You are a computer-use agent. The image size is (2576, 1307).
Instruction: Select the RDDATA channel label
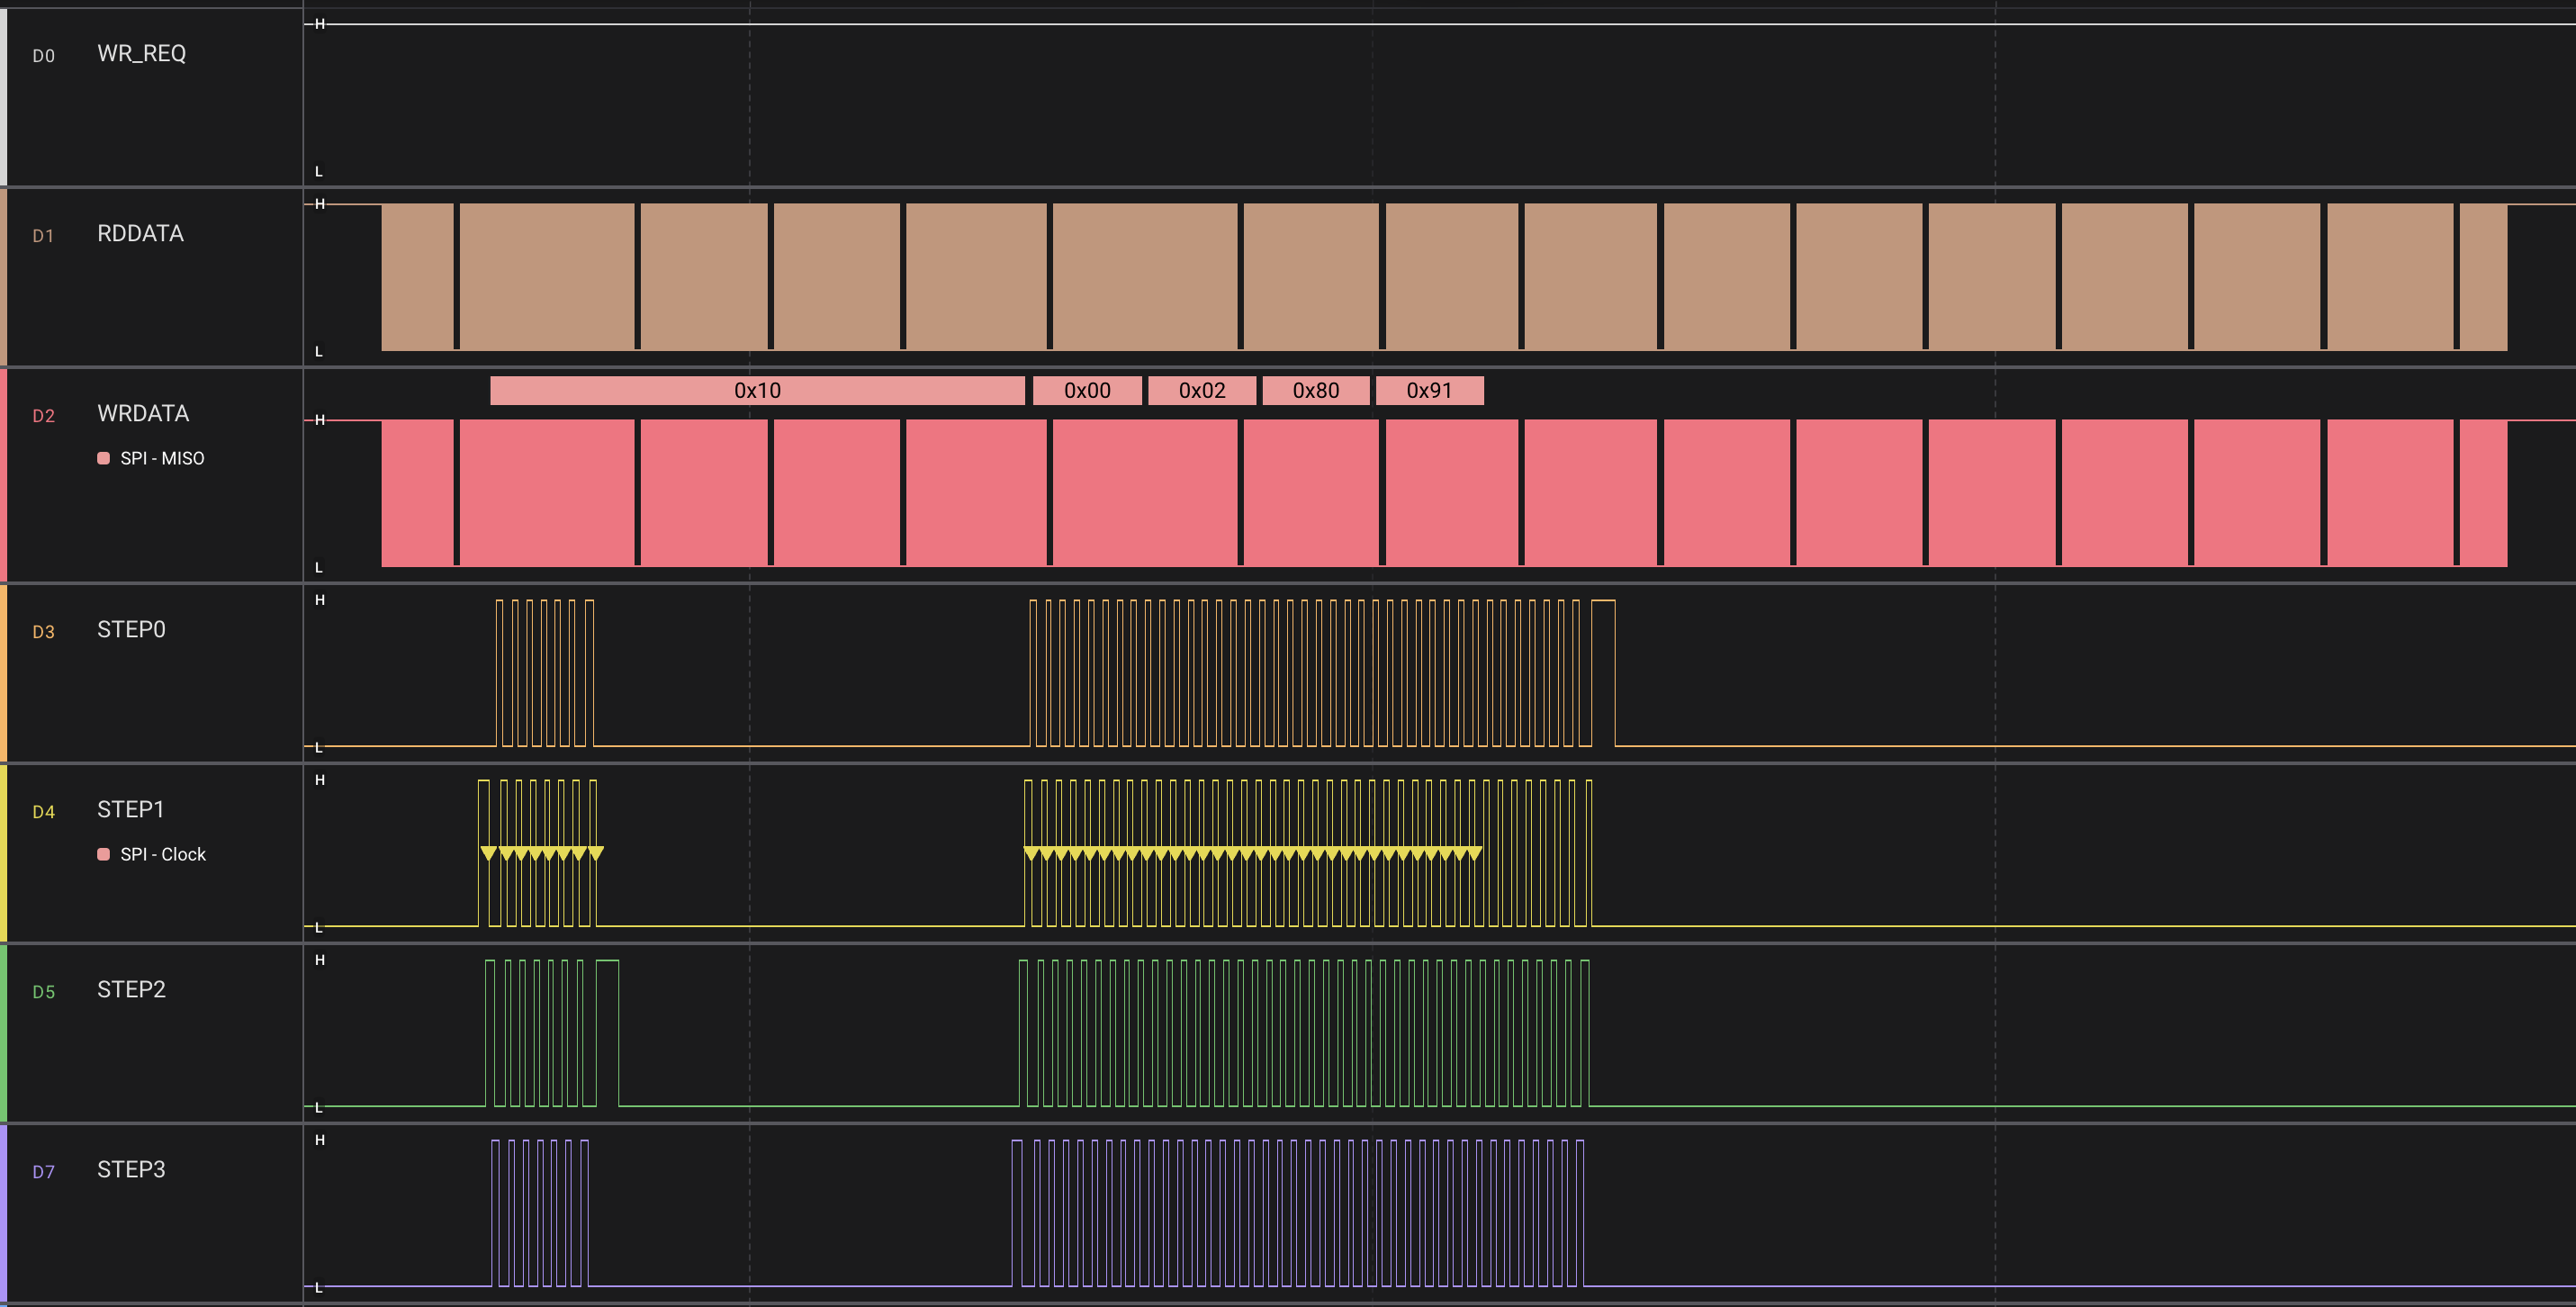point(140,234)
